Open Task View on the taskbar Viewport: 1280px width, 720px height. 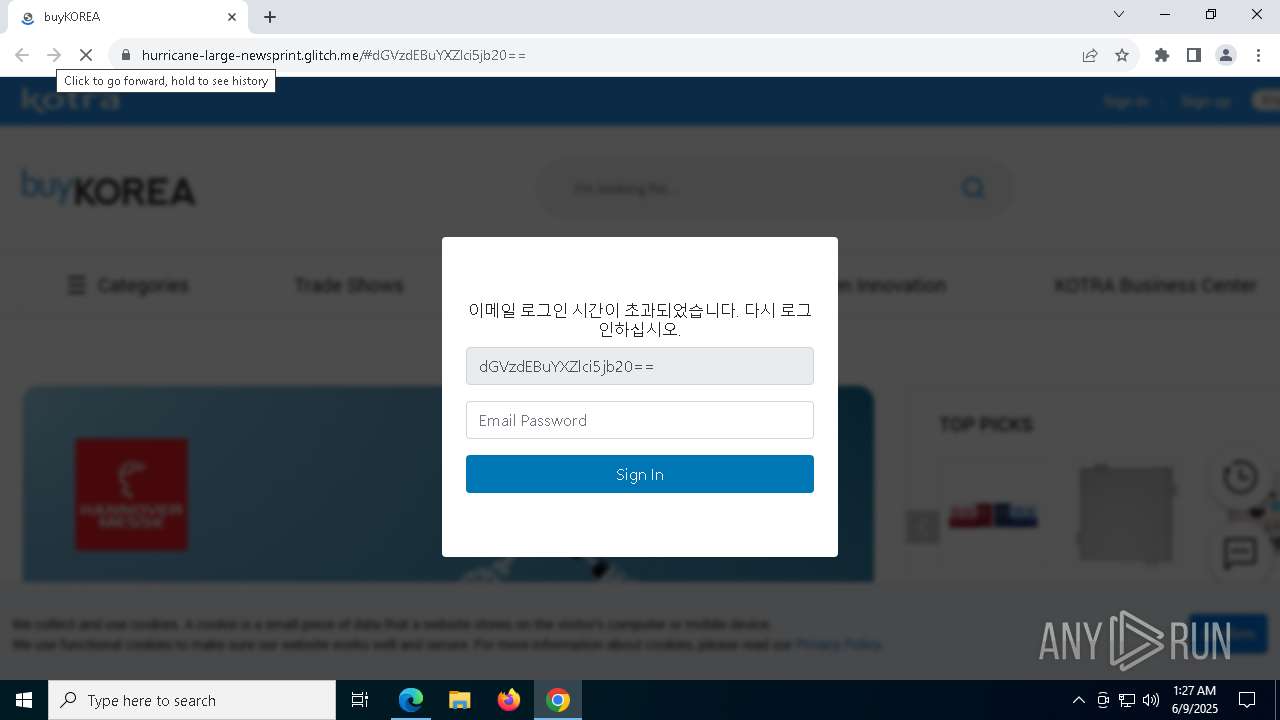click(360, 700)
